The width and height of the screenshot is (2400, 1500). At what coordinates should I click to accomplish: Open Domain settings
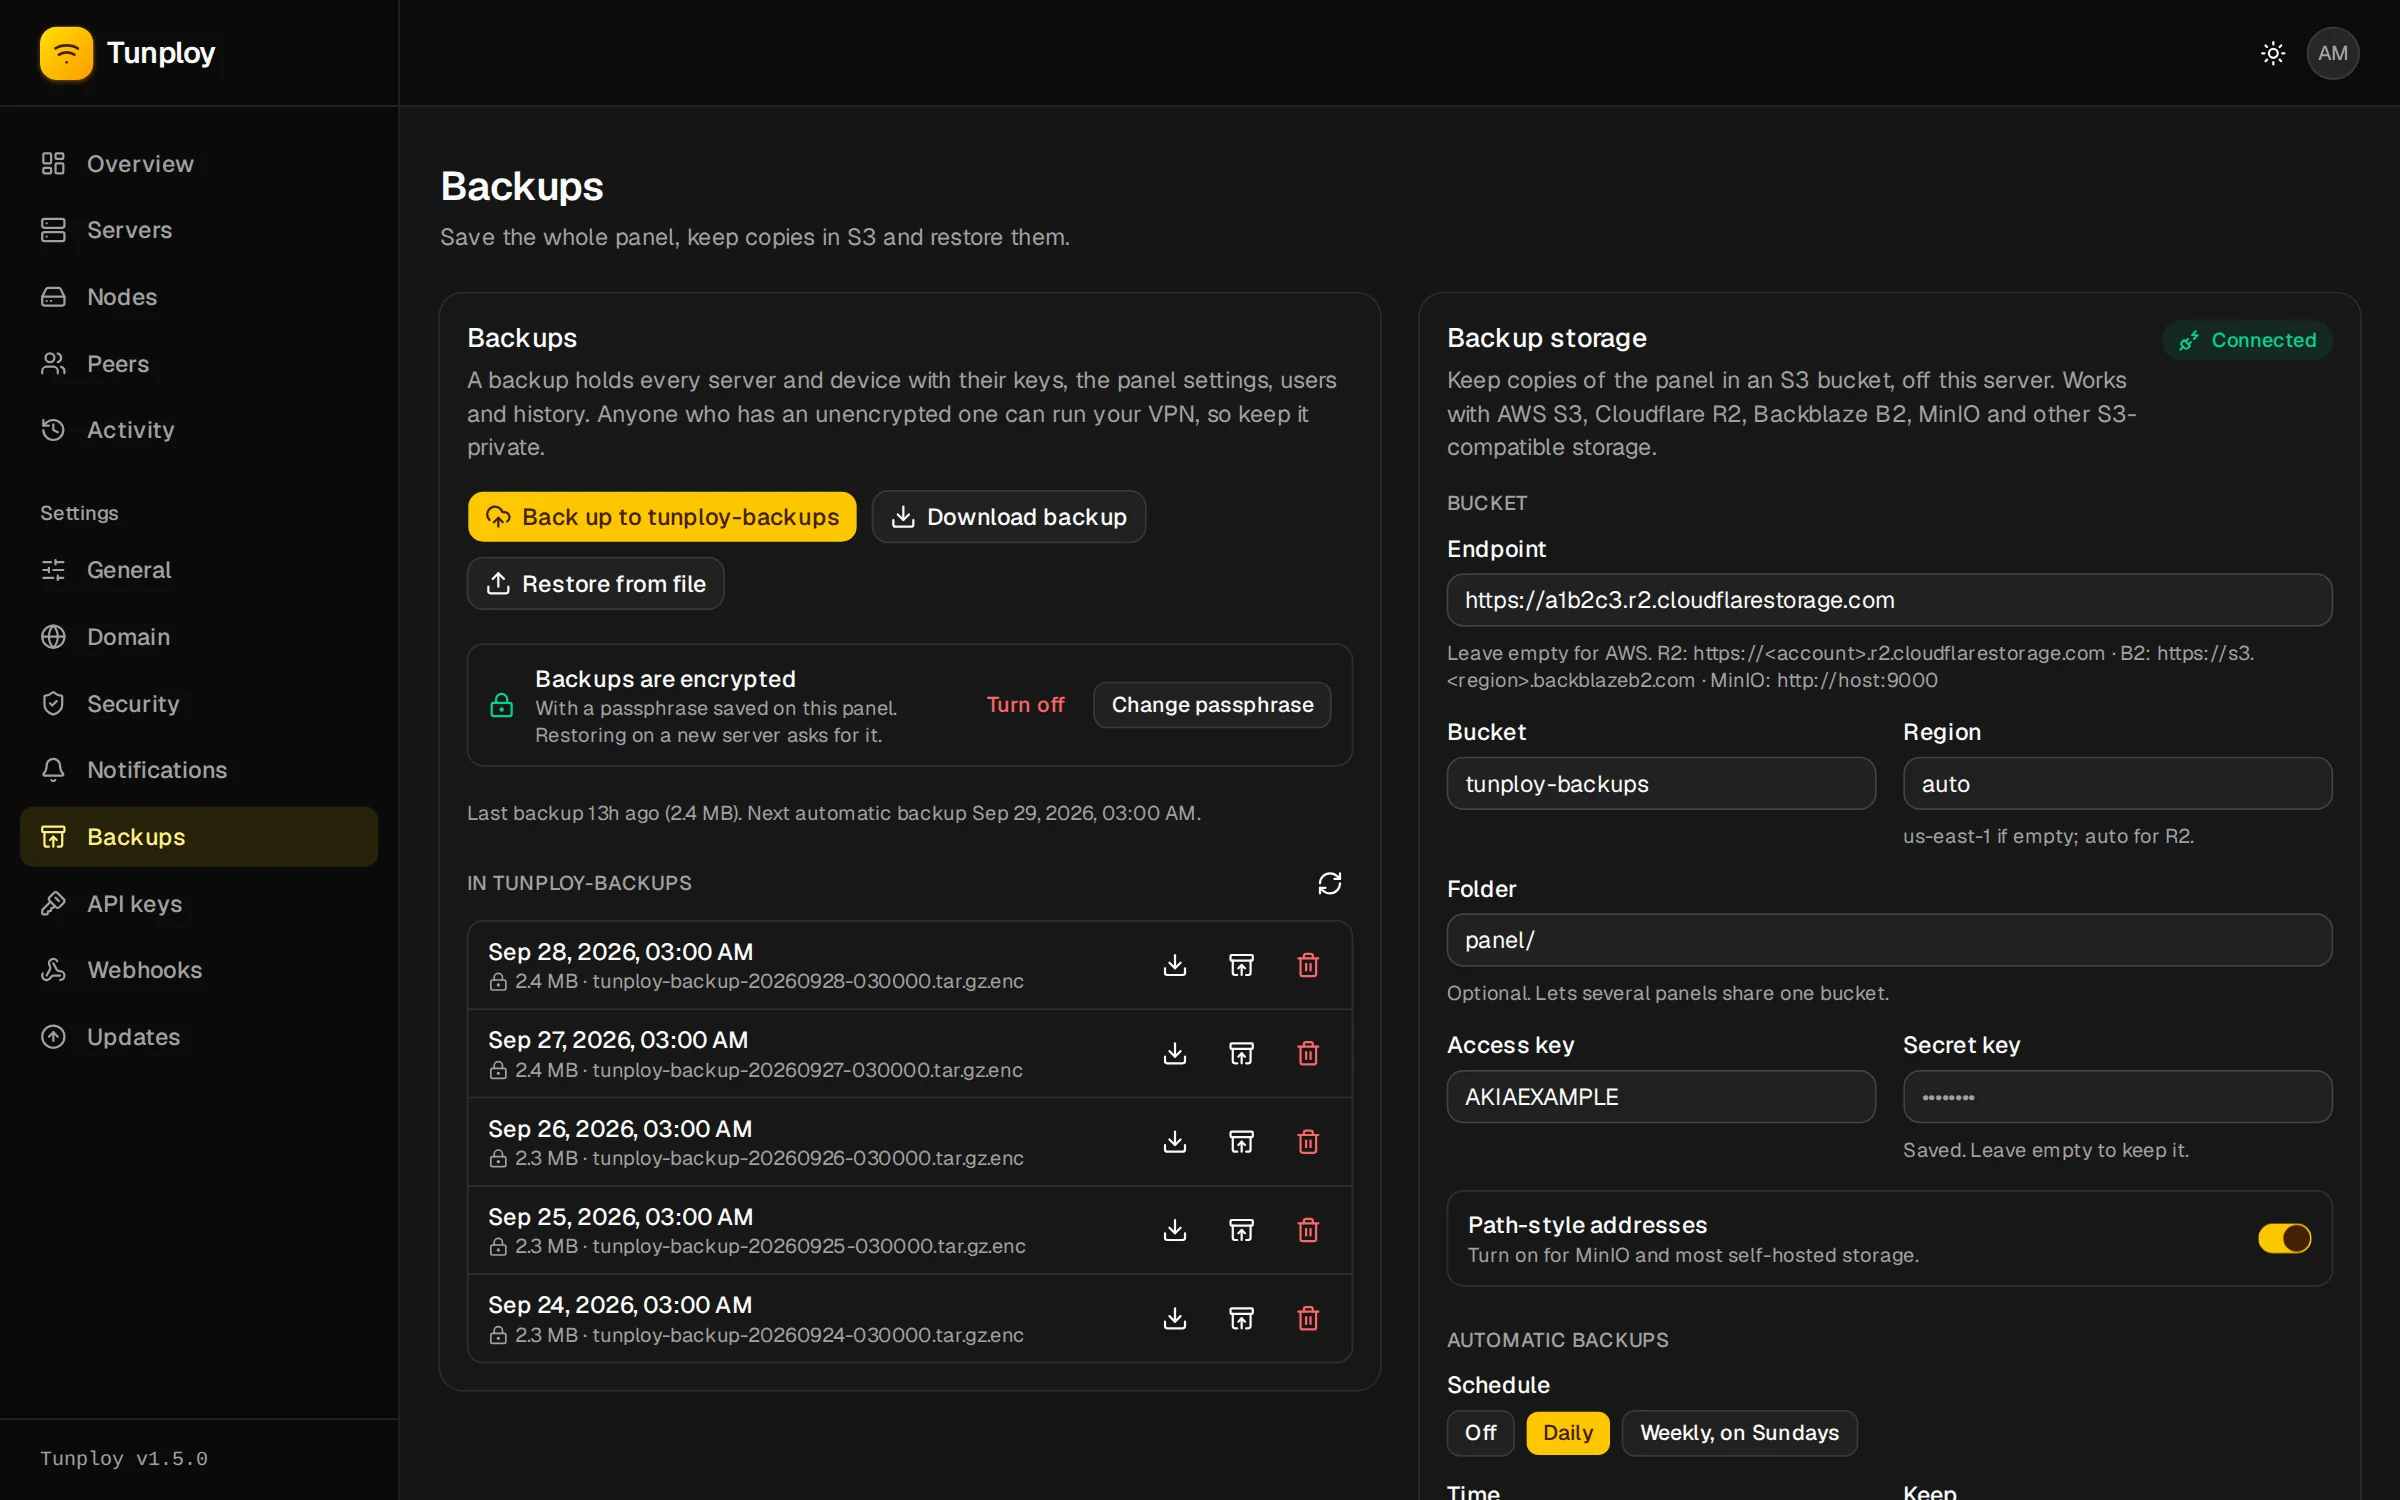tap(199, 637)
